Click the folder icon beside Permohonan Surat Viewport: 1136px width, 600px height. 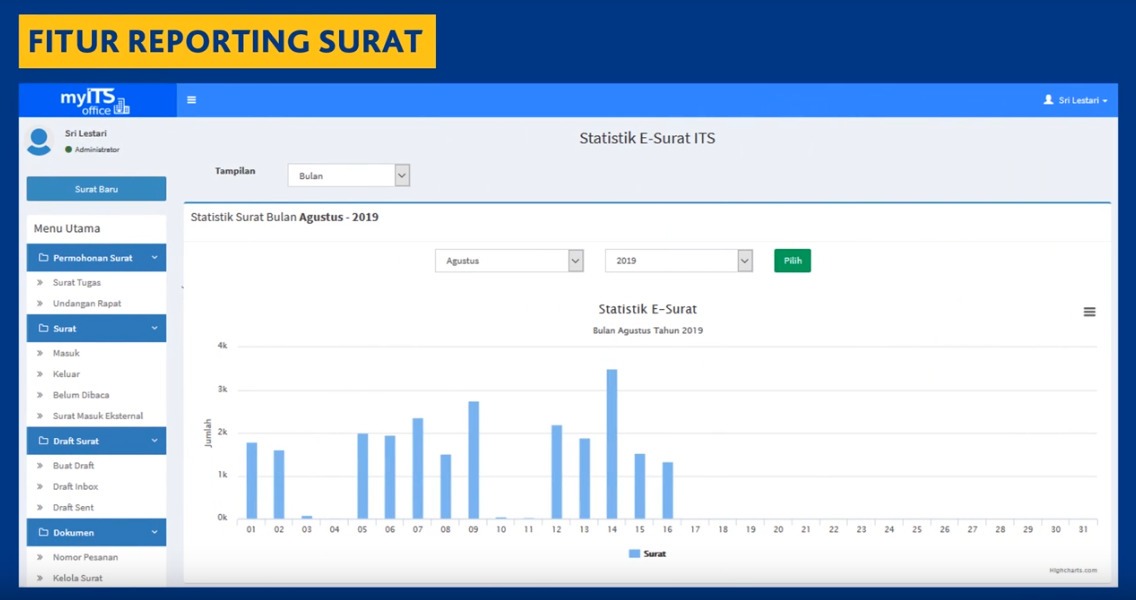point(43,258)
